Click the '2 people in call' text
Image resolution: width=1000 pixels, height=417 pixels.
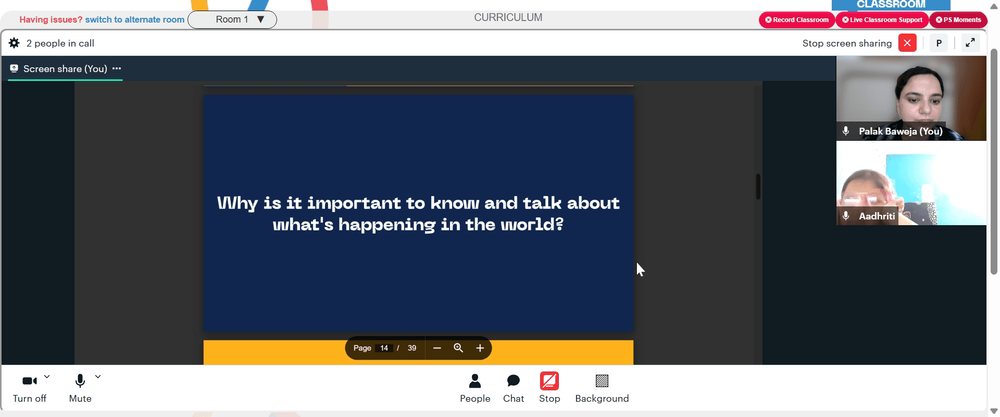[x=61, y=43]
